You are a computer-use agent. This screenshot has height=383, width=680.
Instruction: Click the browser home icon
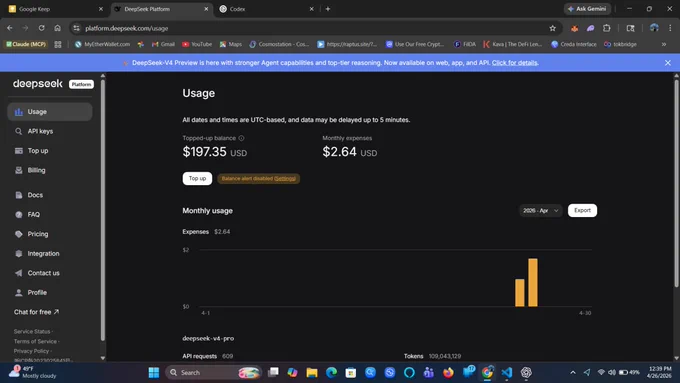pyautogui.click(x=57, y=28)
